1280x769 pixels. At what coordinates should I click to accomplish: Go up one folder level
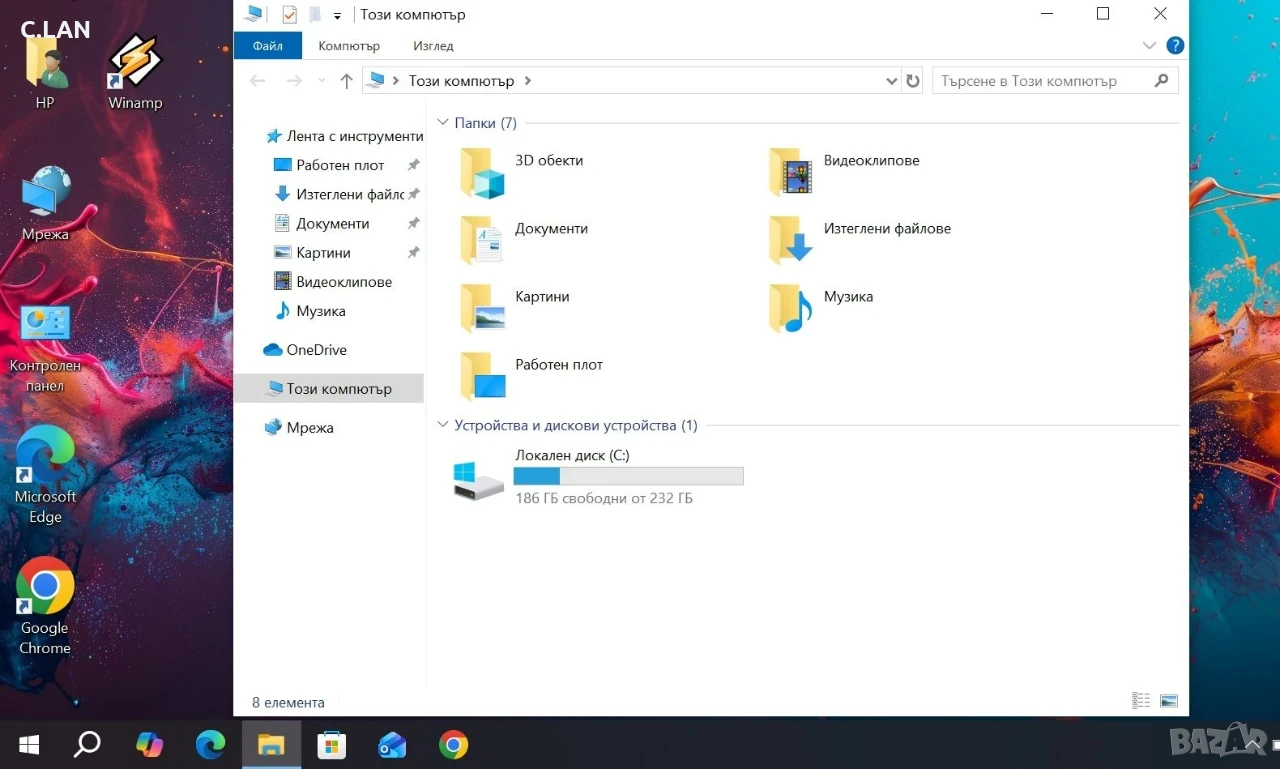click(x=346, y=81)
